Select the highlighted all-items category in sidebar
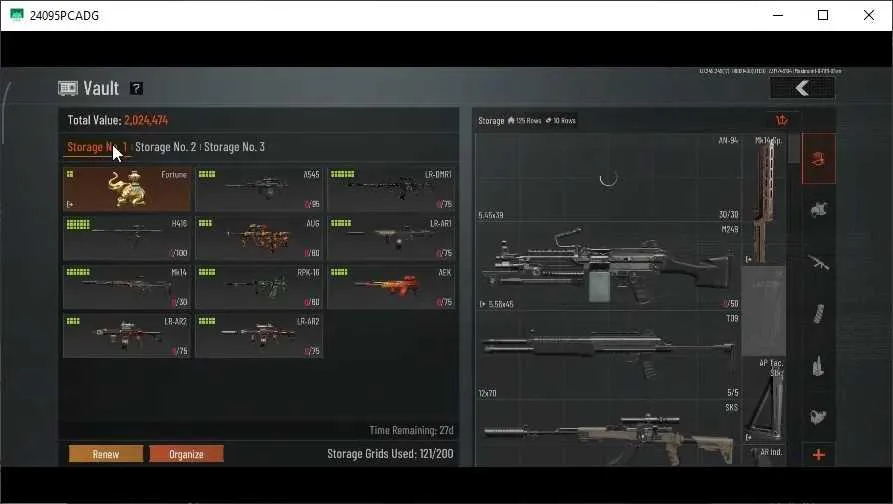893x504 pixels. tap(818, 159)
